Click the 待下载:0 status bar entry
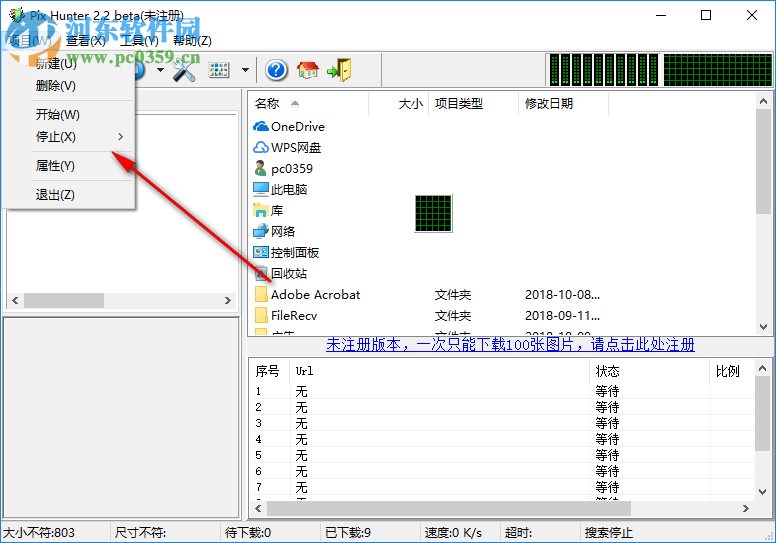This screenshot has height=543, width=776. (x=248, y=533)
